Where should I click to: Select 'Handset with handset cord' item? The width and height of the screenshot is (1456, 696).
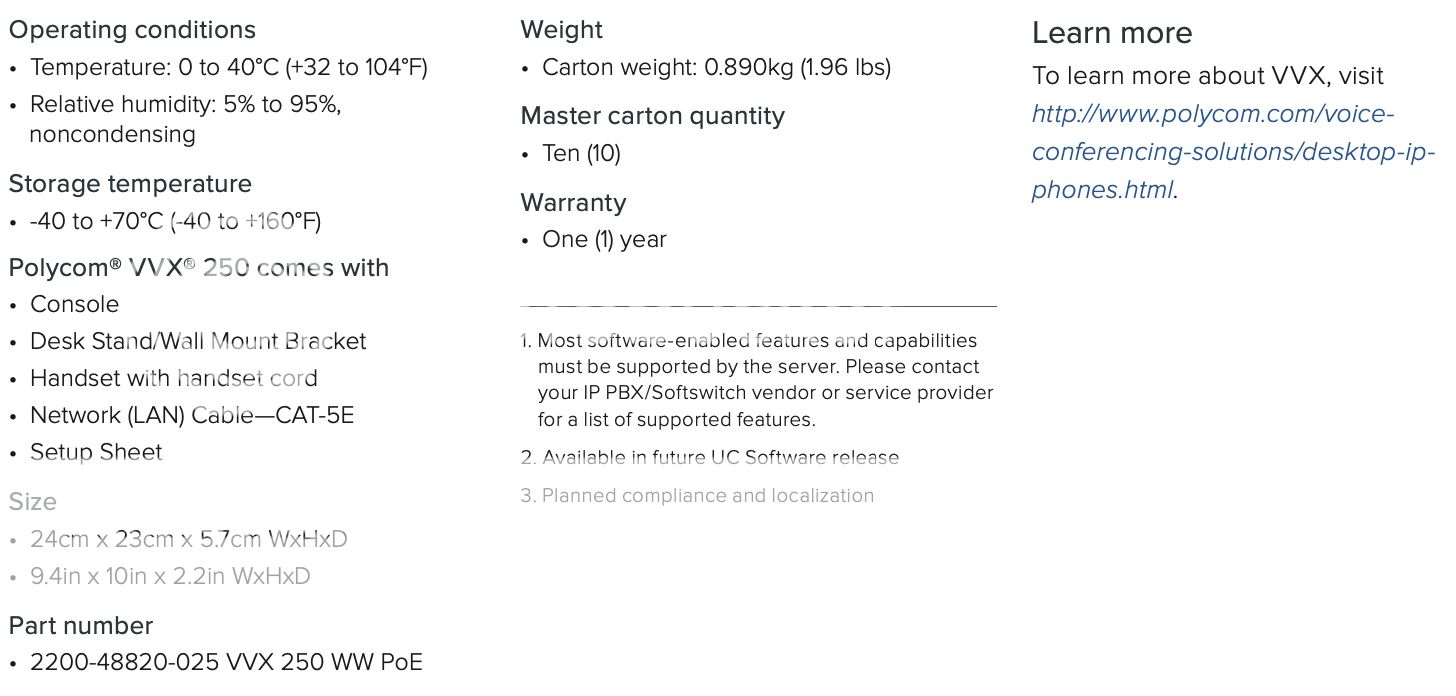coord(174,378)
